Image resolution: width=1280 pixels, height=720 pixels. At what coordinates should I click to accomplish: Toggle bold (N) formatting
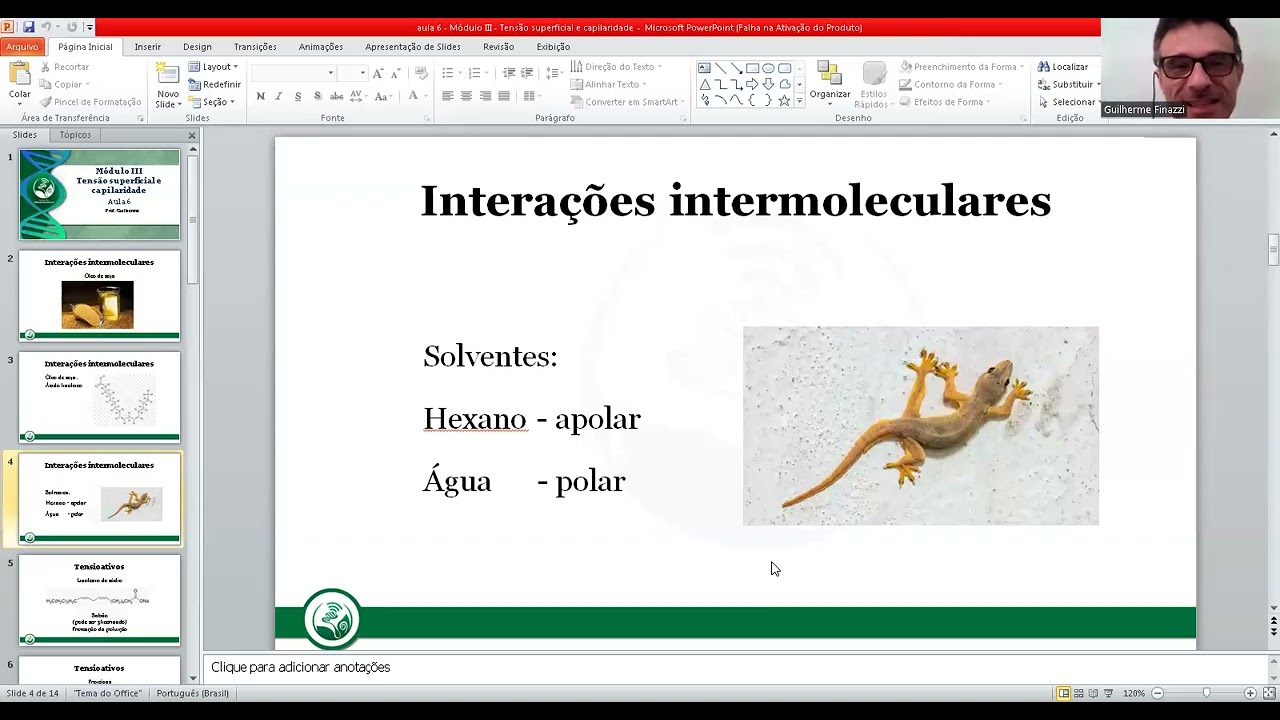tap(260, 96)
